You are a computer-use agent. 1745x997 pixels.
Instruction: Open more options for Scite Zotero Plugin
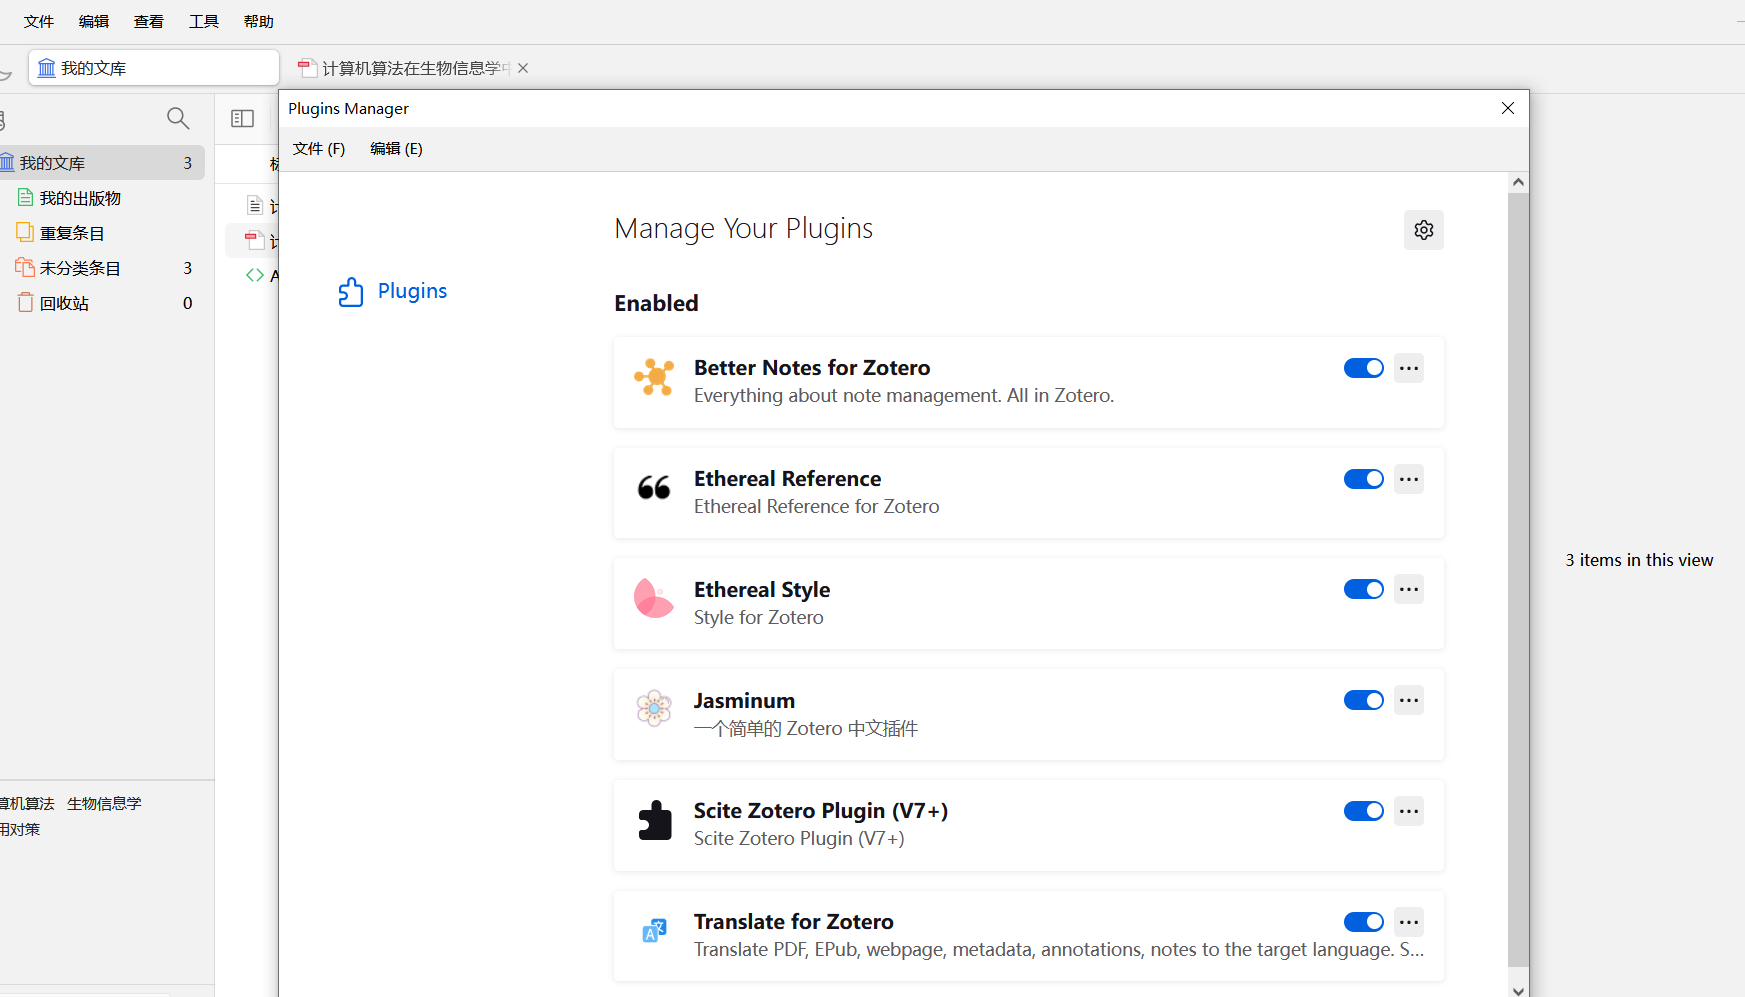(1409, 811)
